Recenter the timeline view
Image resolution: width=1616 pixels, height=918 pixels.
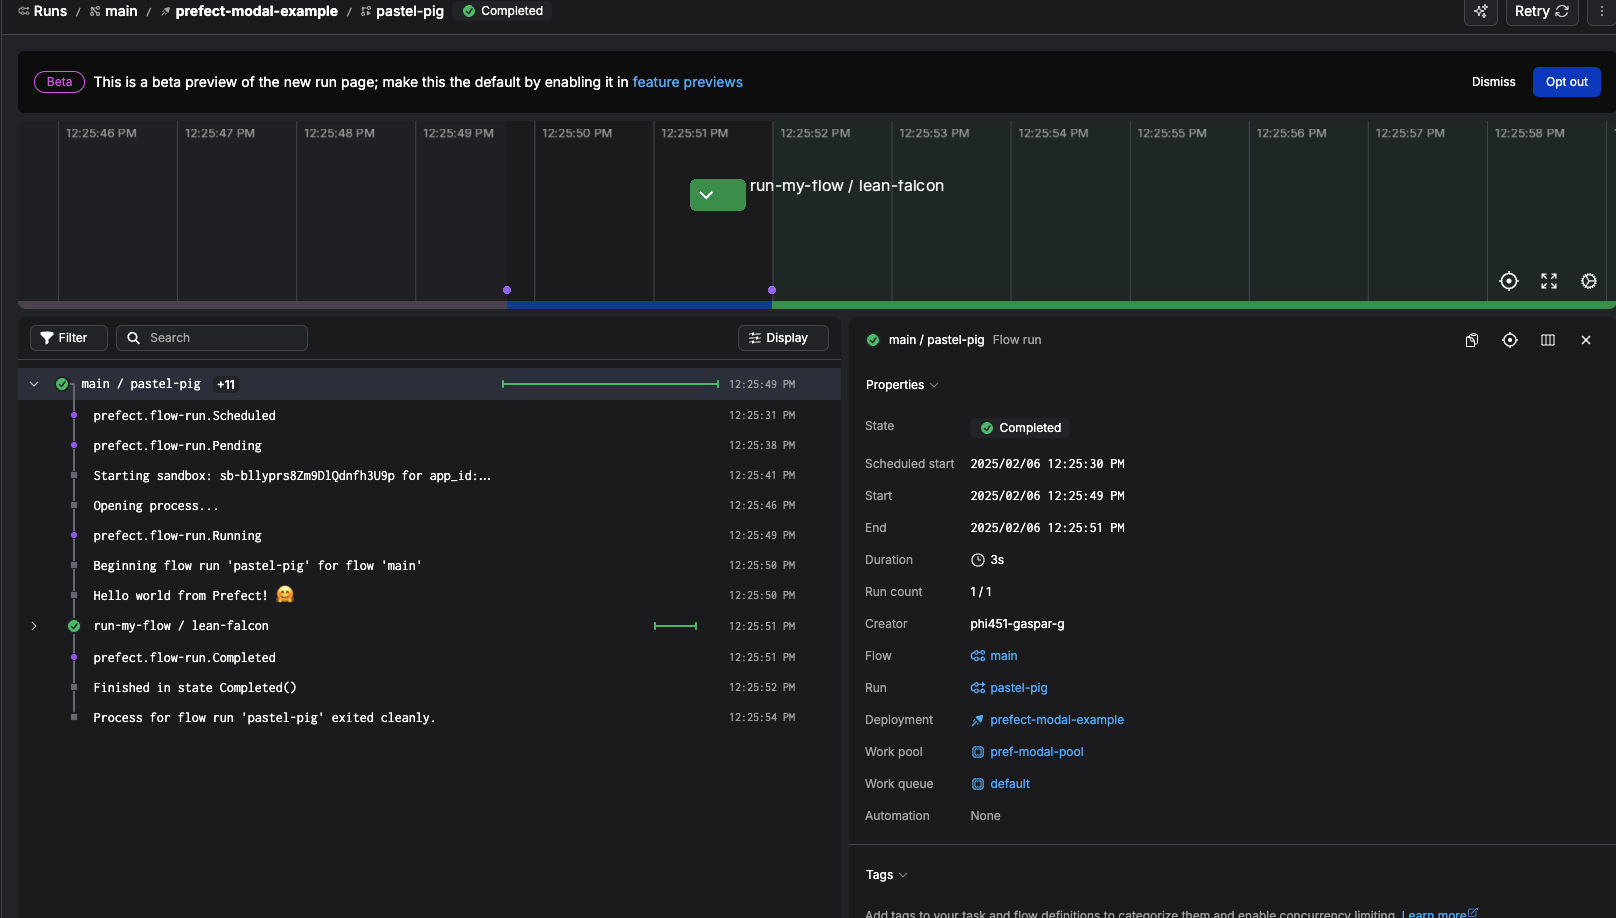(x=1509, y=281)
